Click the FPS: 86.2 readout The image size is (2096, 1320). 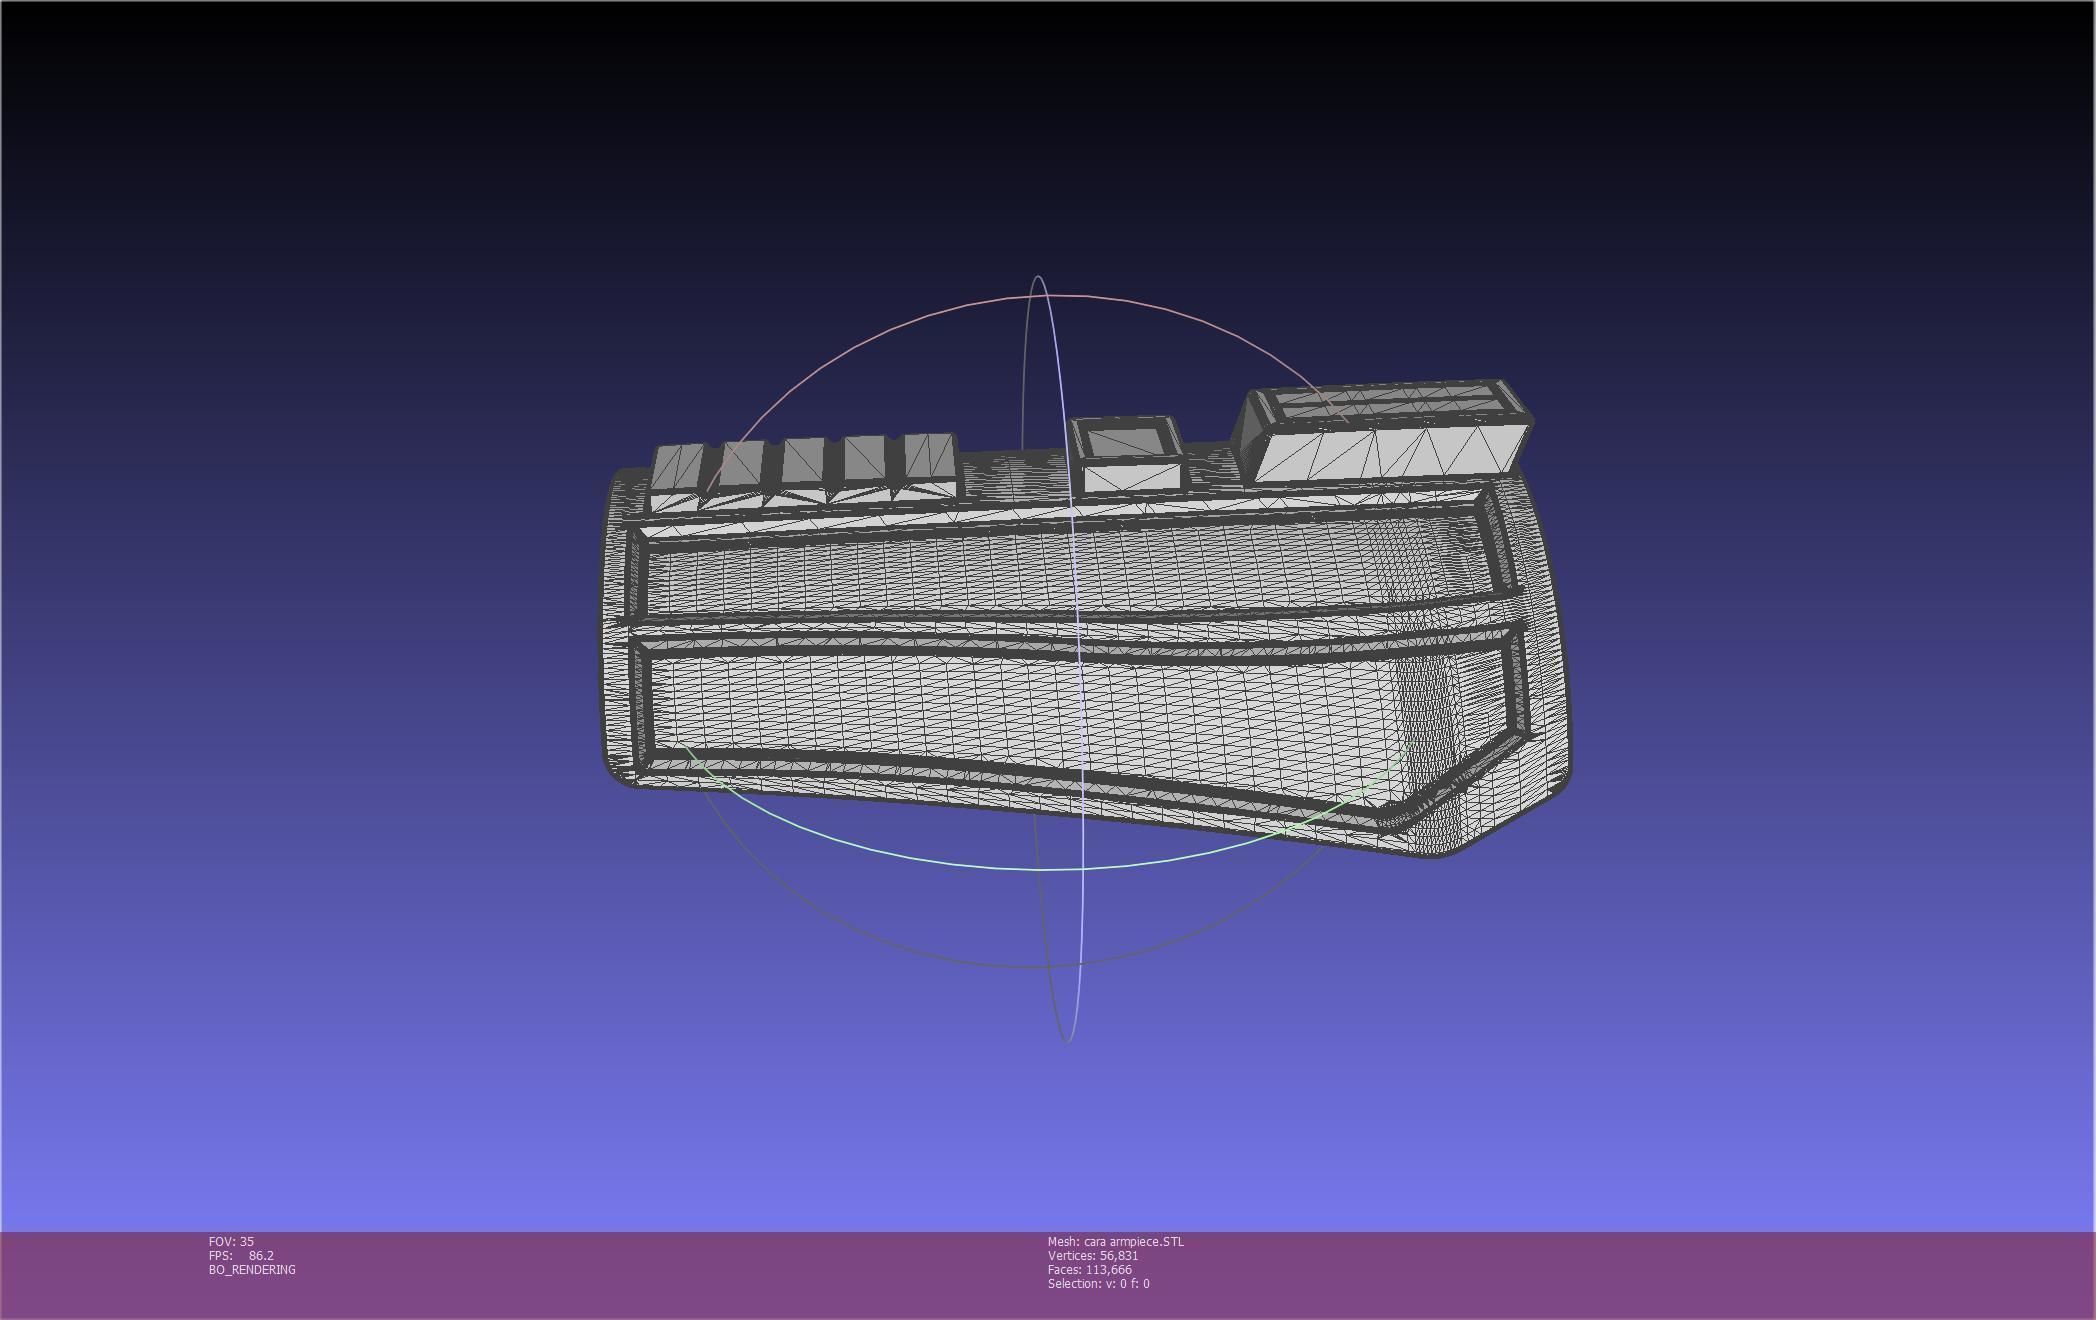[x=241, y=1255]
